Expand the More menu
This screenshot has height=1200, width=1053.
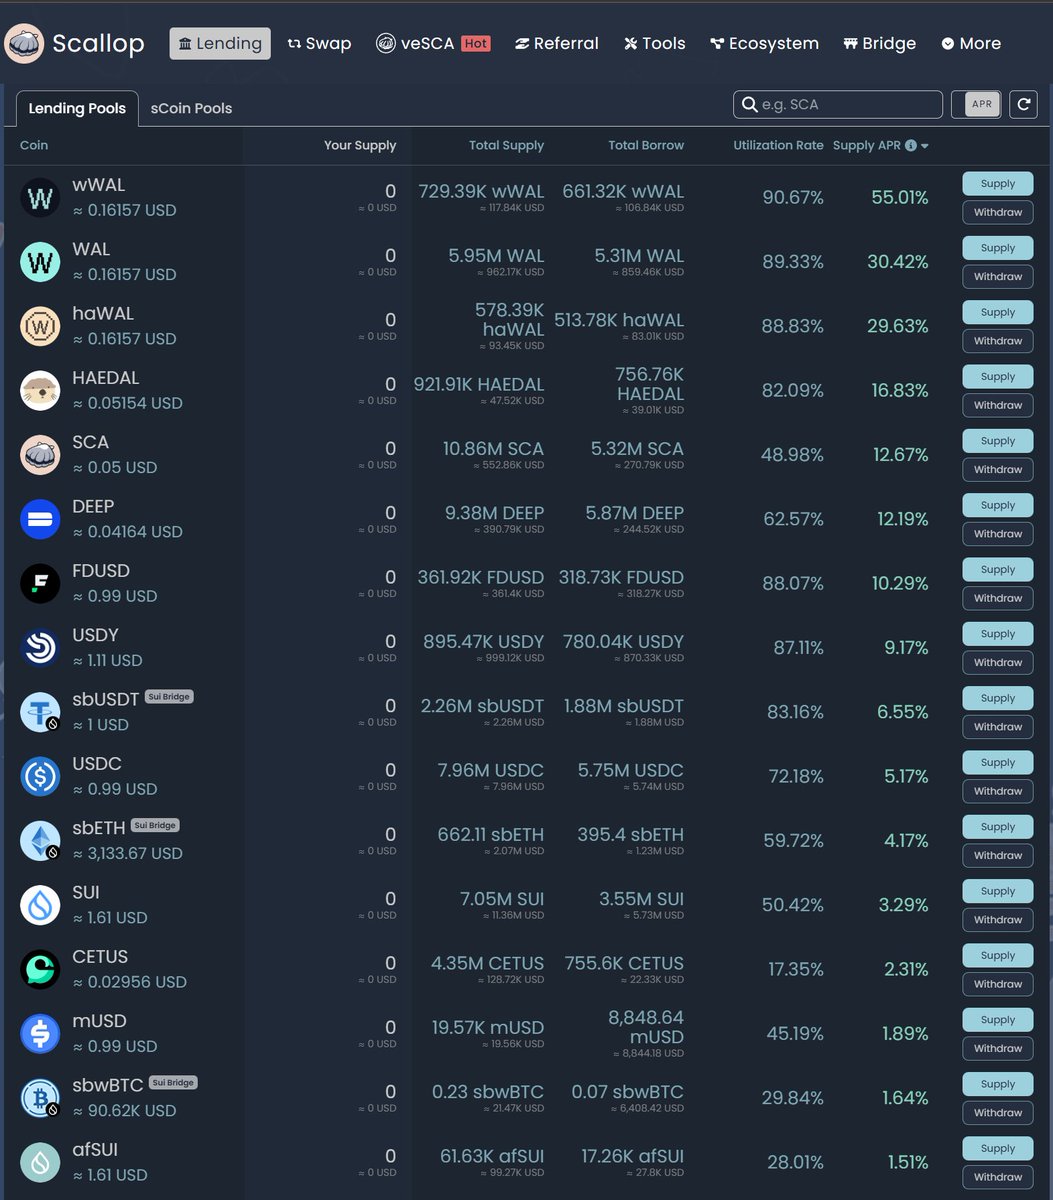pyautogui.click(x=971, y=44)
